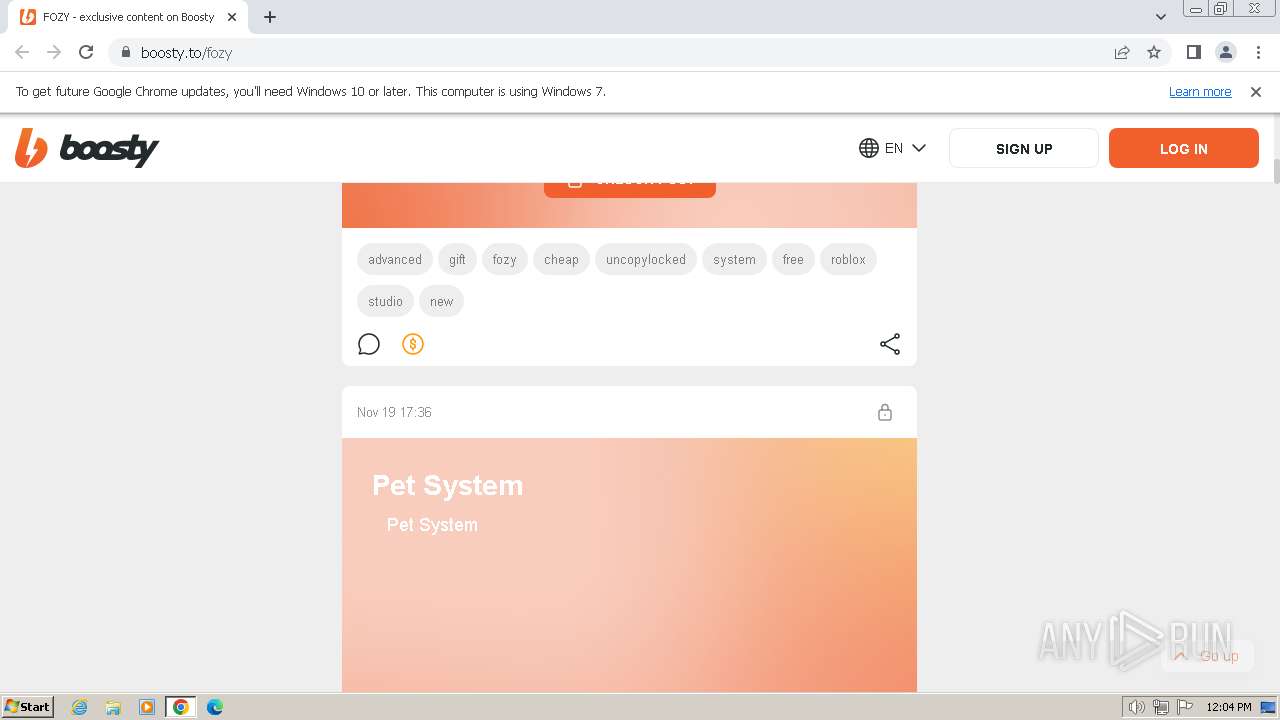This screenshot has height=720, width=1280.
Task: Select the cheap tag
Action: coord(561,259)
